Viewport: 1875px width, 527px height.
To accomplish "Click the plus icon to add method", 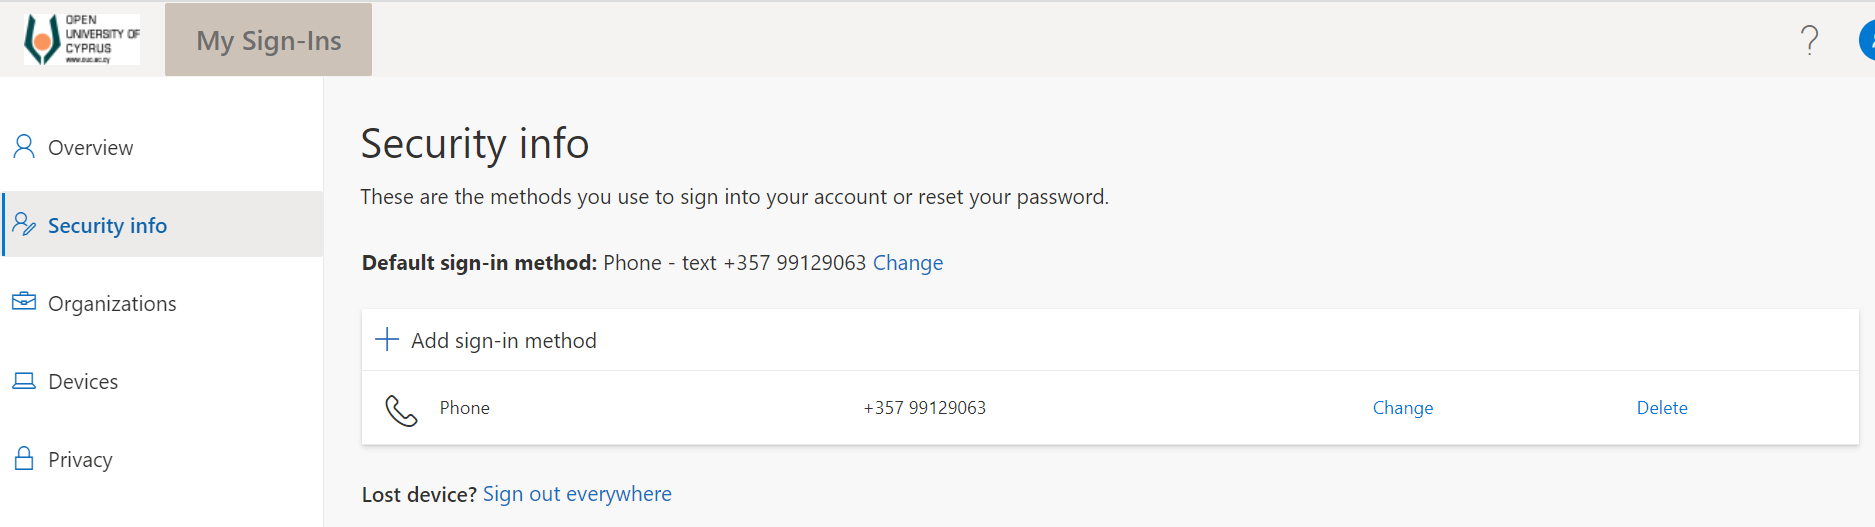I will click(x=387, y=340).
